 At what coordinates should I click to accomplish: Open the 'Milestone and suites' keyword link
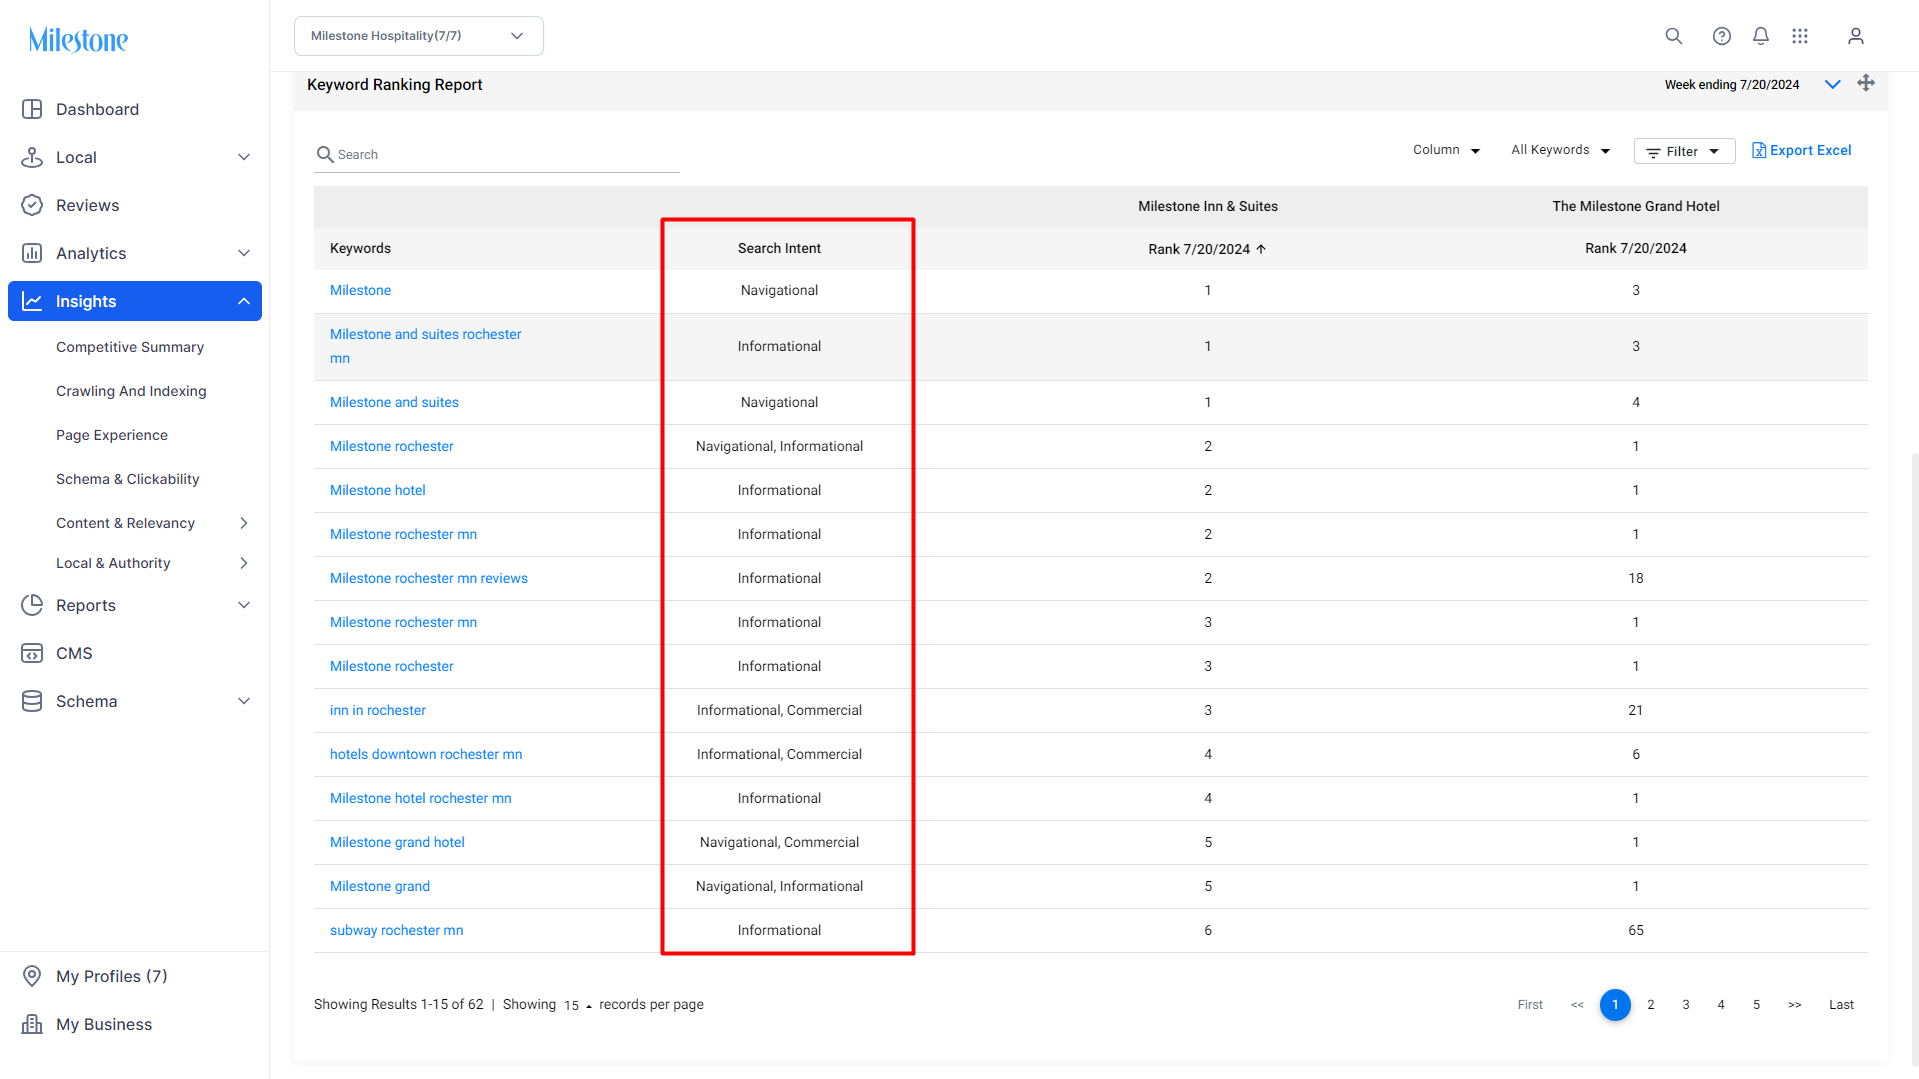[x=394, y=402]
